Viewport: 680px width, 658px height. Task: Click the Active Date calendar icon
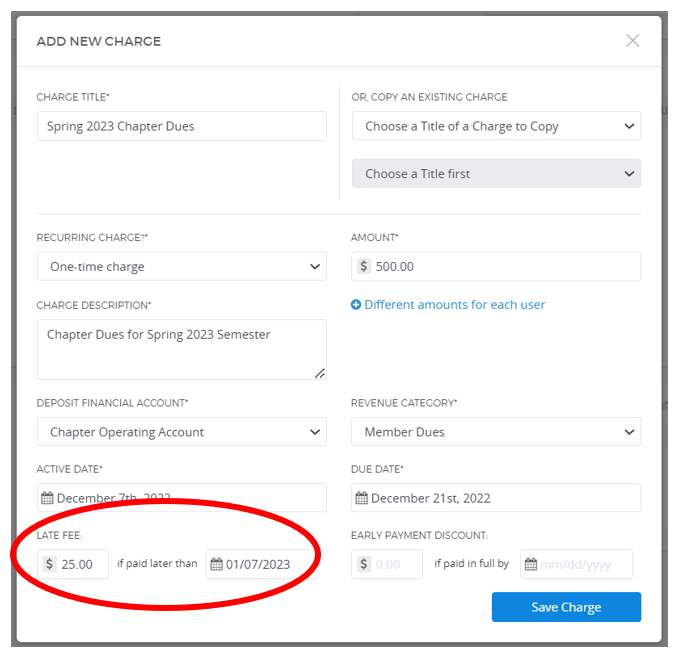tap(47, 498)
